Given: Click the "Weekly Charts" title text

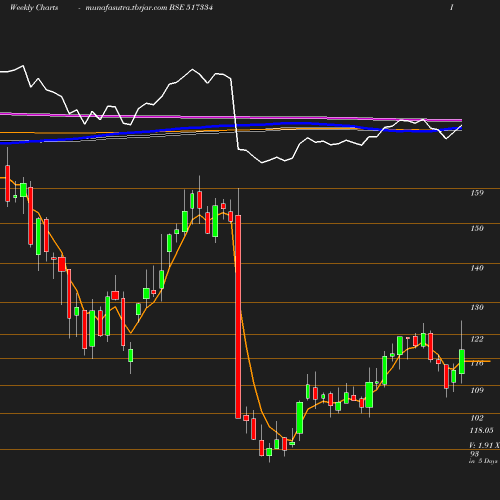Looking at the screenshot, I should click(x=34, y=8).
